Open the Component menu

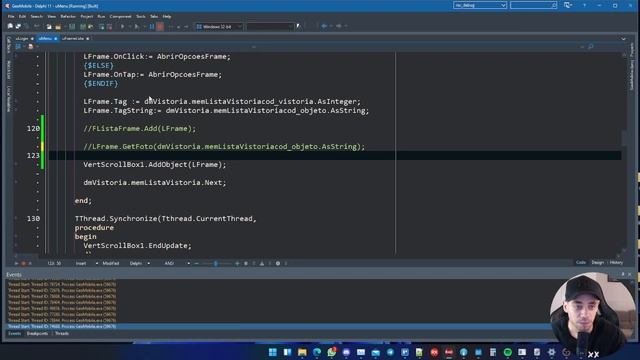[x=120, y=16]
